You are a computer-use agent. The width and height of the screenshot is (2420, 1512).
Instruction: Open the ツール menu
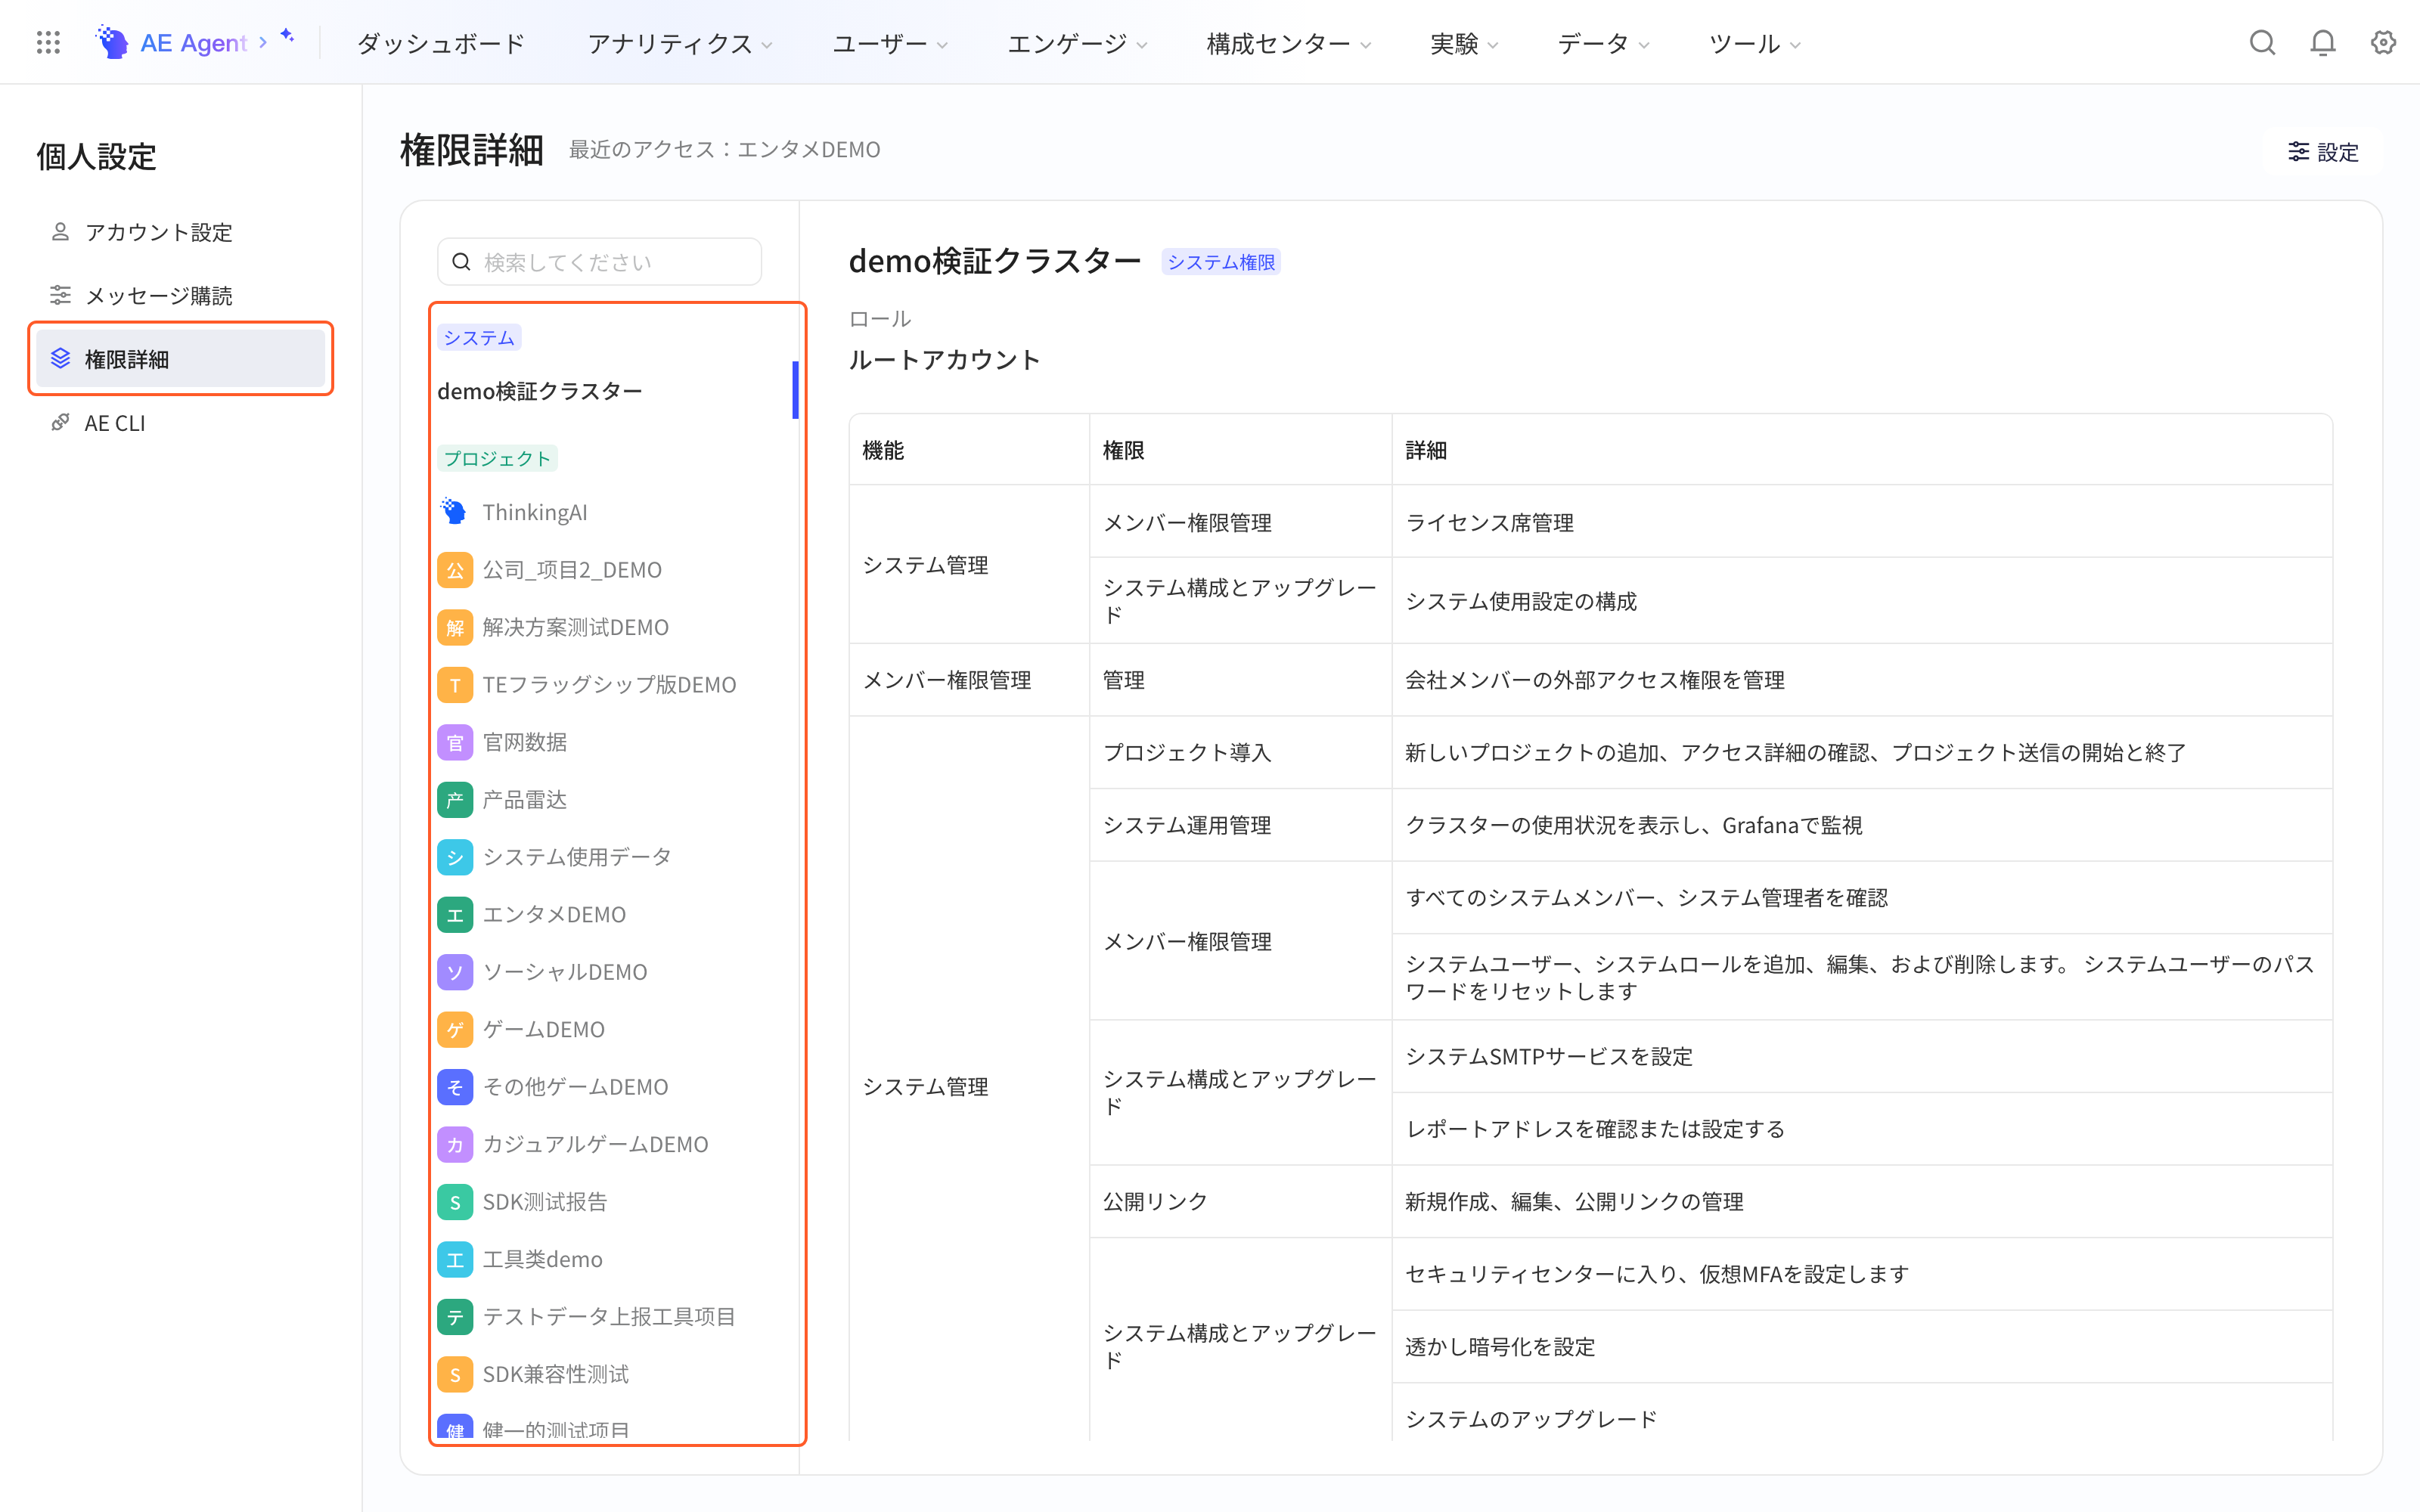pos(1754,43)
